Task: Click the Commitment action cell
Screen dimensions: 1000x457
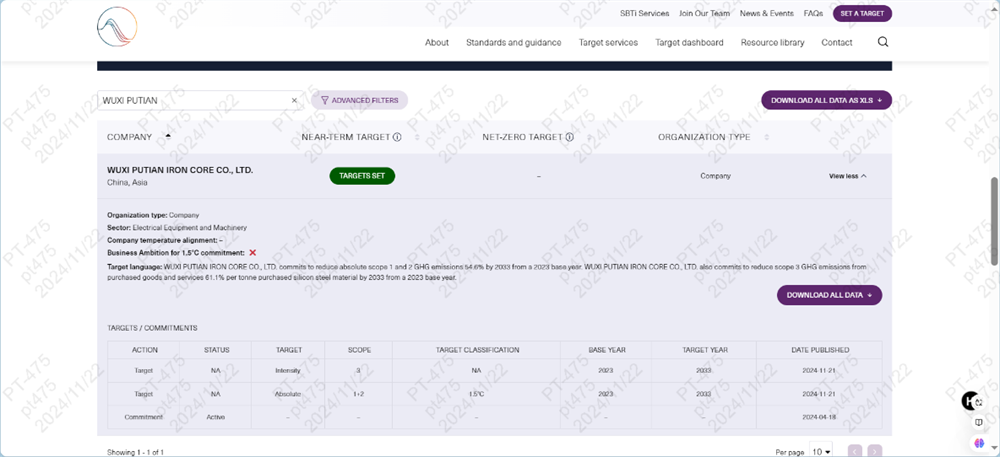Action: tap(143, 417)
